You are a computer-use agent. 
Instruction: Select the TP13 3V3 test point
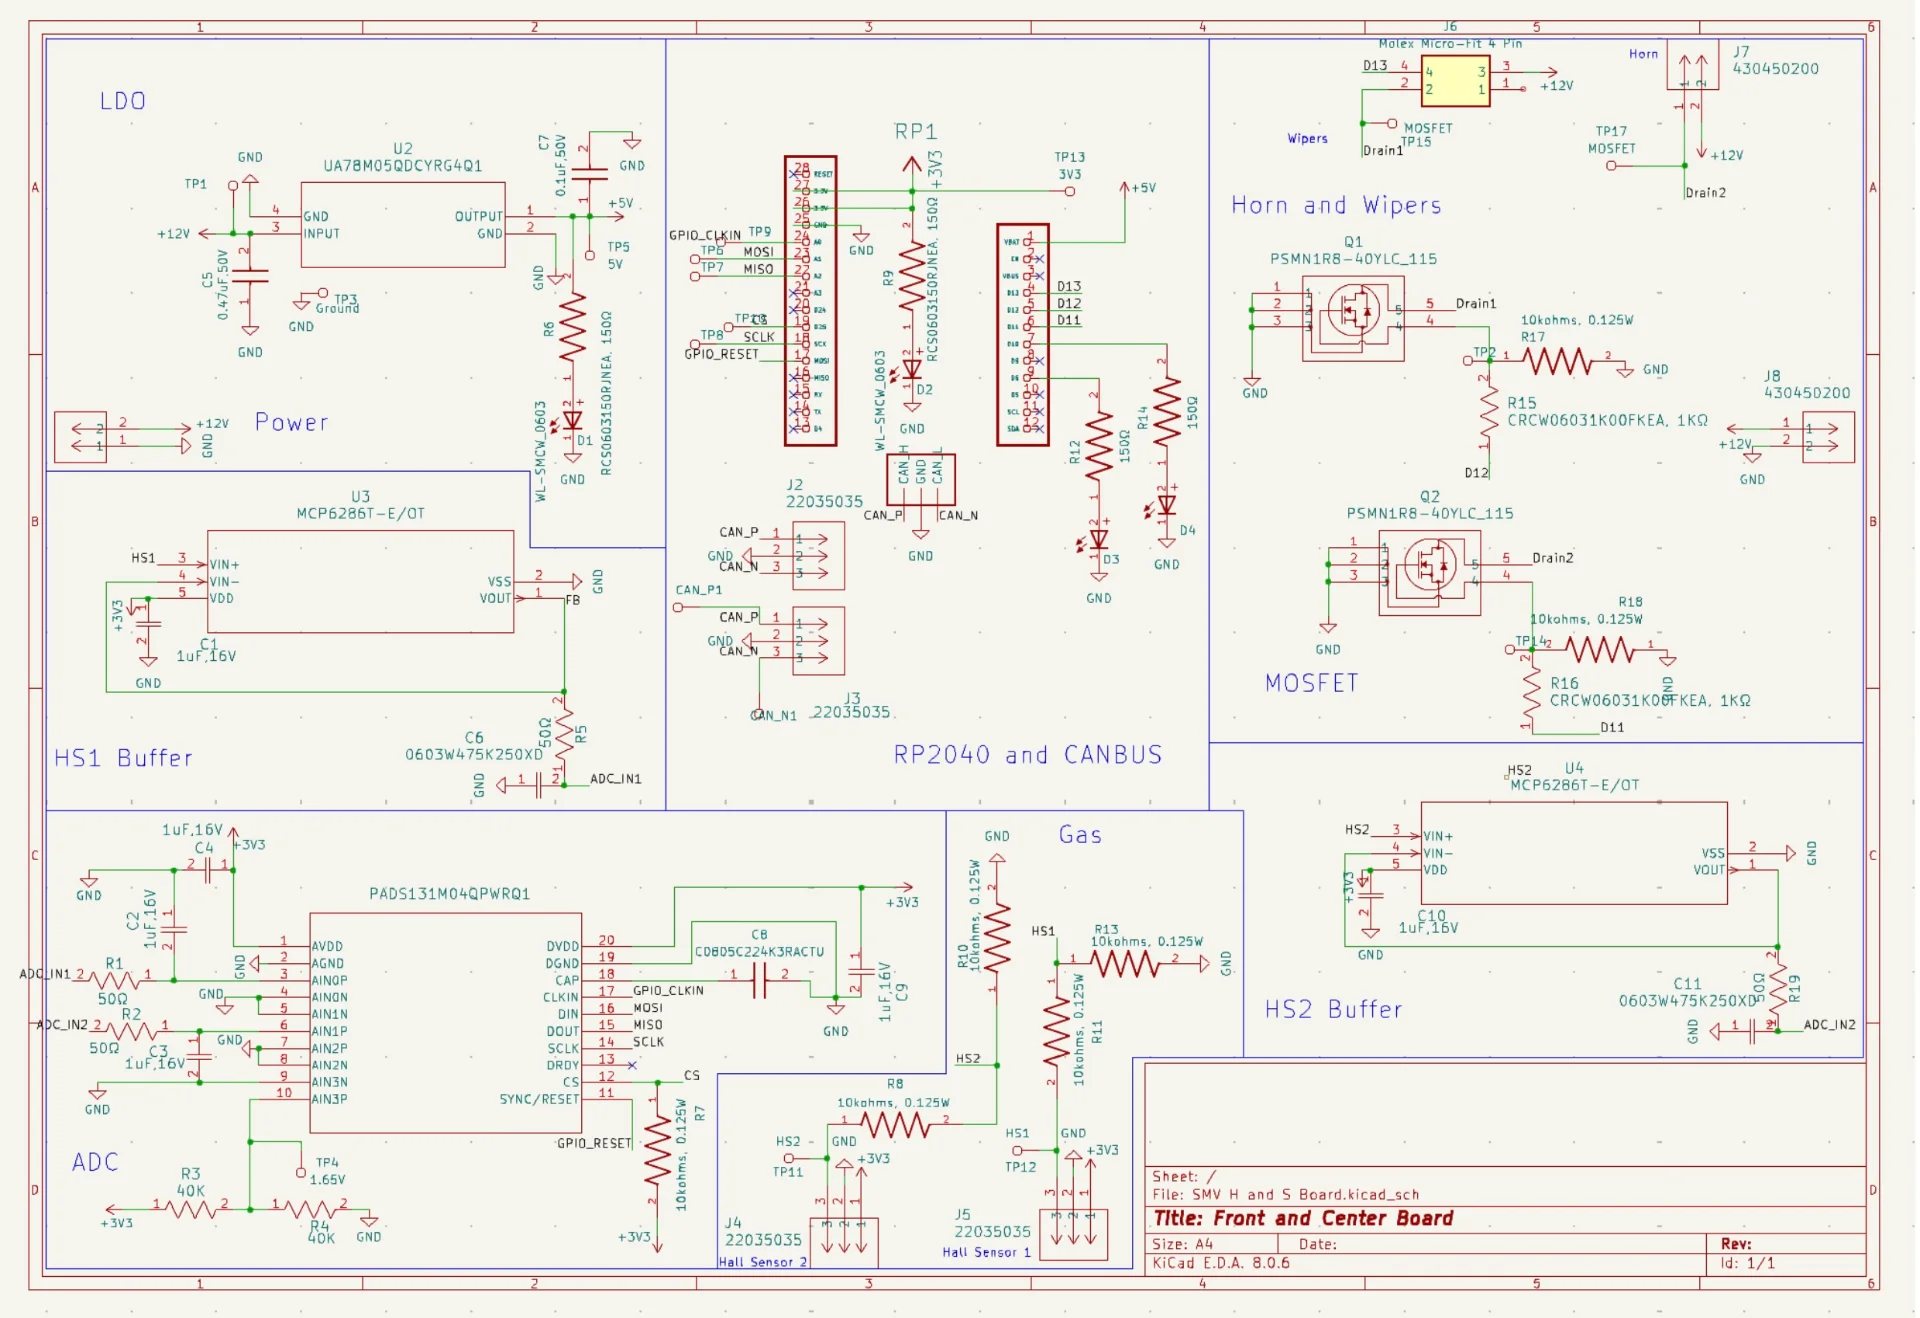point(1070,191)
